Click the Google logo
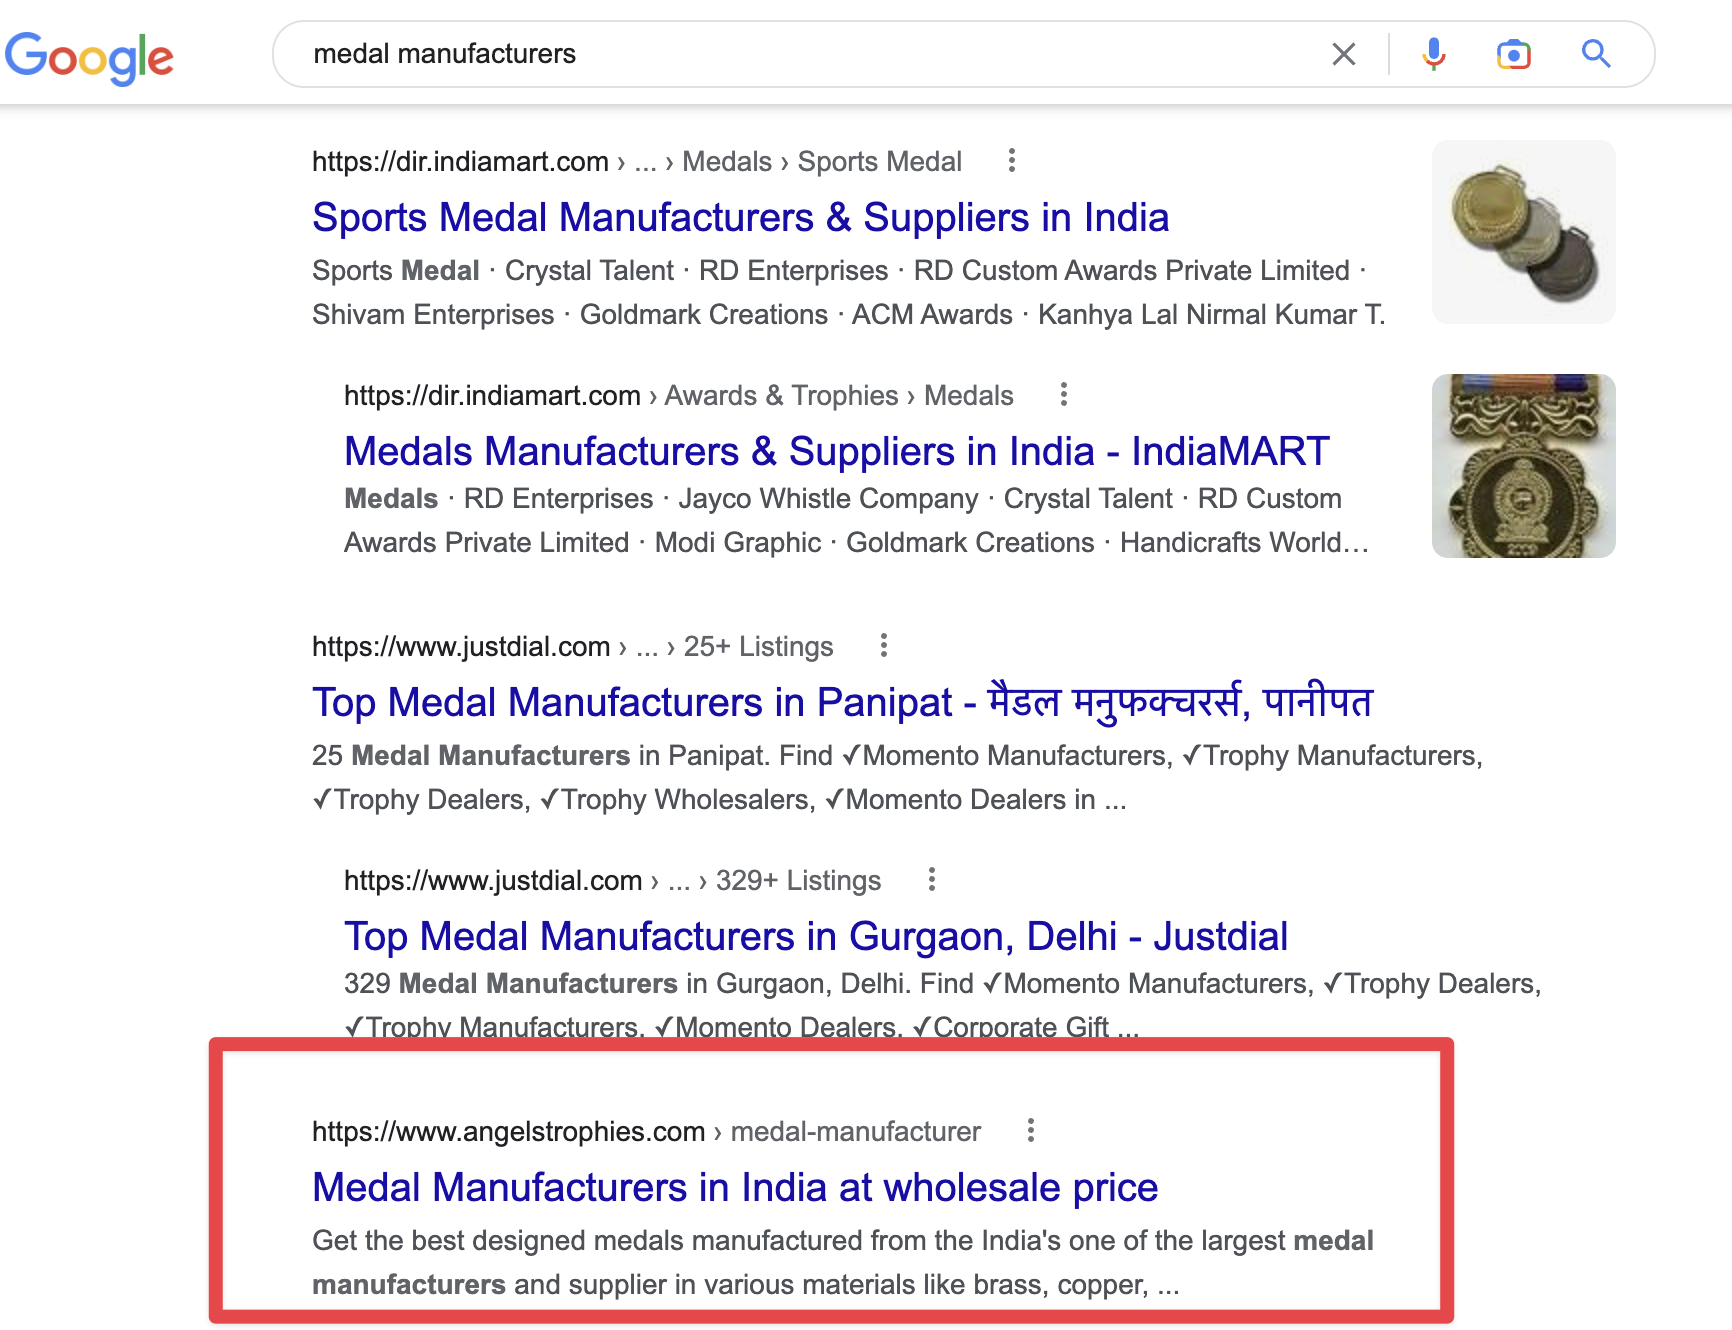Viewport: 1732px width, 1330px height. tap(89, 57)
